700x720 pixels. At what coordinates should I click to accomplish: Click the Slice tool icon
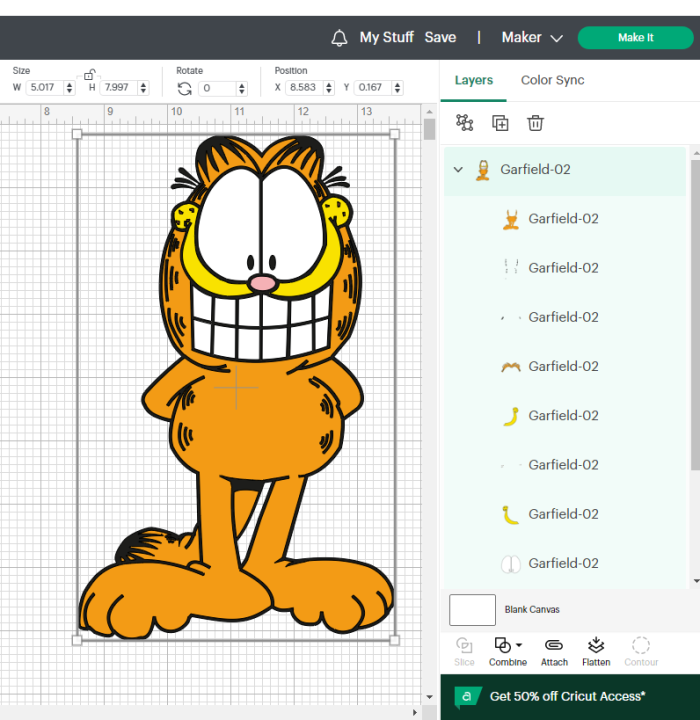[x=464, y=645]
